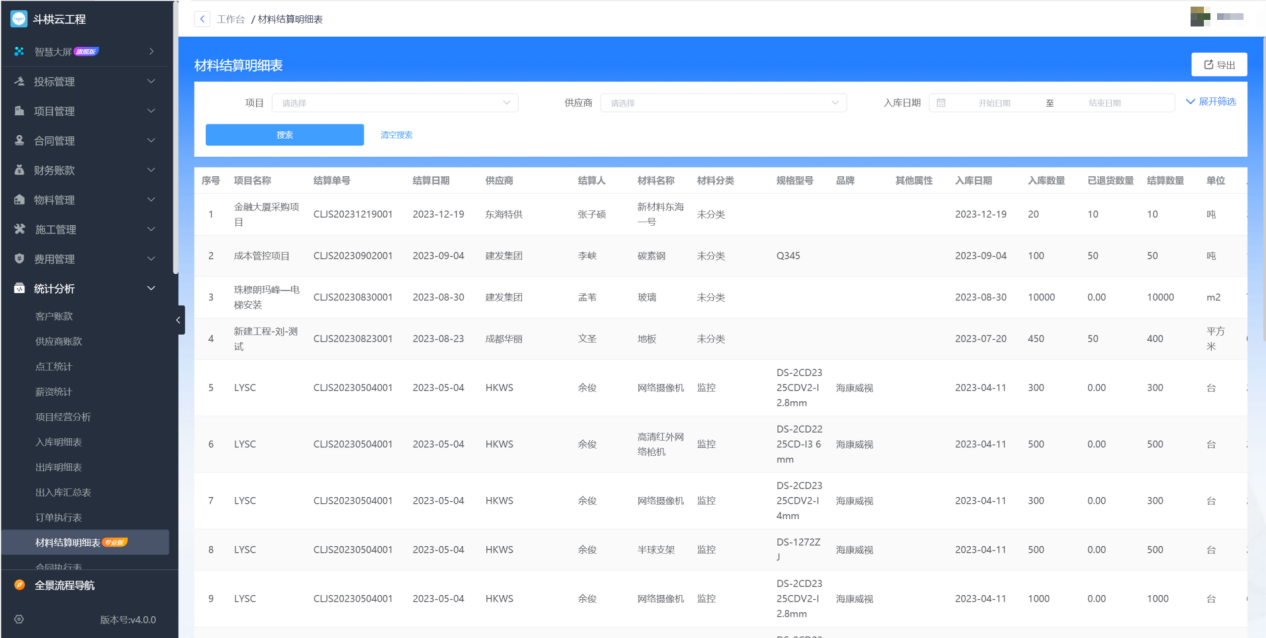Viewport: 1266px width, 638px height.
Task: Expand more filters with 展开筛选
Action: pyautogui.click(x=1211, y=102)
